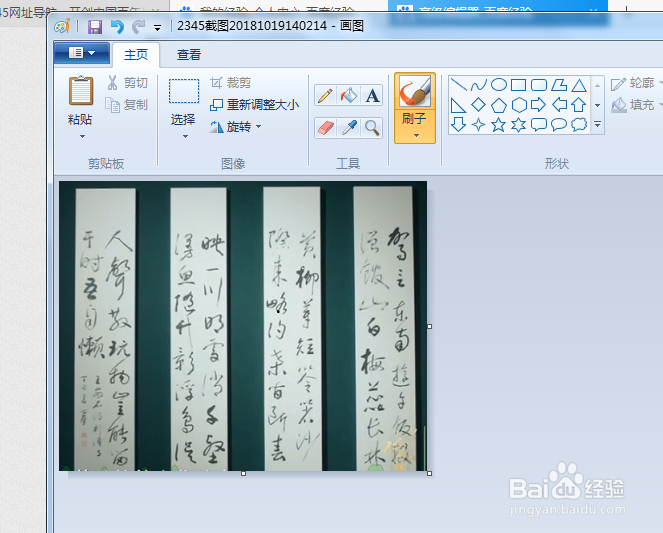Click the calligraphy image on canvas
This screenshot has height=533, width=663.
pos(243,326)
